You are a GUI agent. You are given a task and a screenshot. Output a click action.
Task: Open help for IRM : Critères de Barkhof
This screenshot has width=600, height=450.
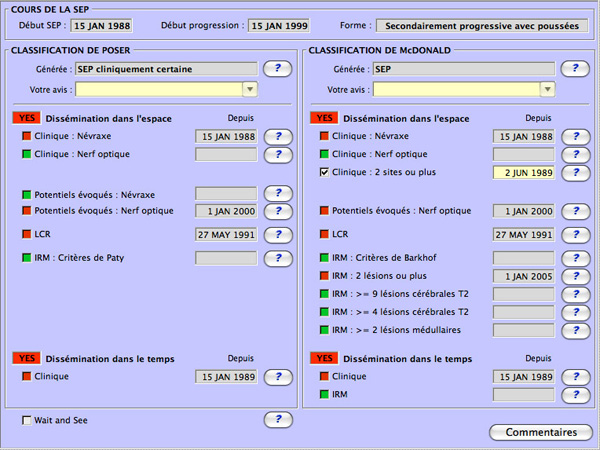[x=576, y=258]
